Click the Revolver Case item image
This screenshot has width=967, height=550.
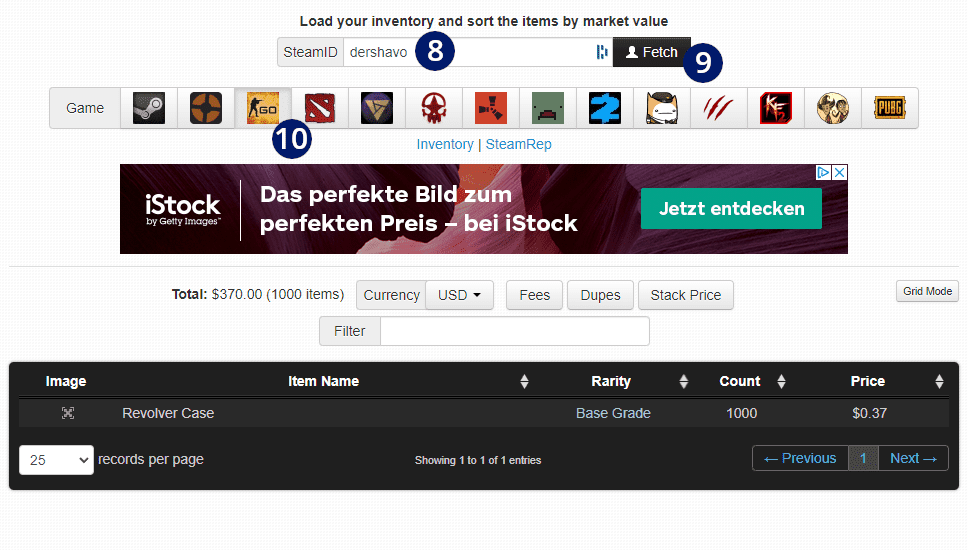68,413
